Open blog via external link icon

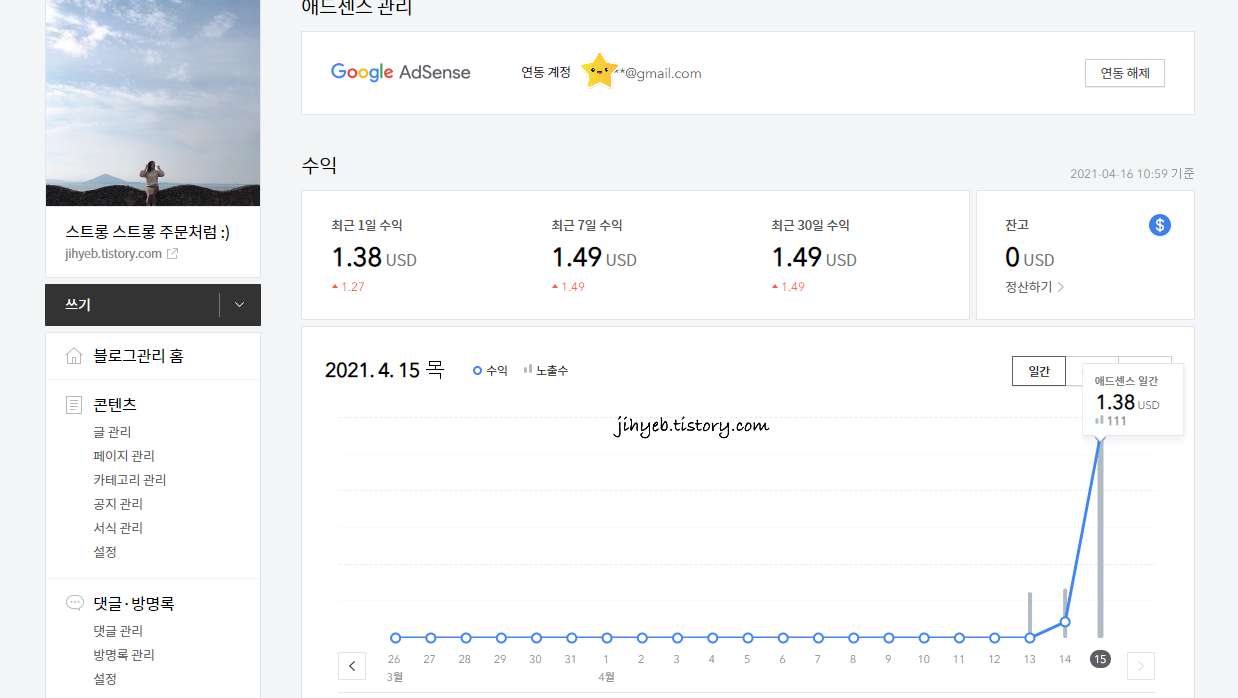click(172, 254)
